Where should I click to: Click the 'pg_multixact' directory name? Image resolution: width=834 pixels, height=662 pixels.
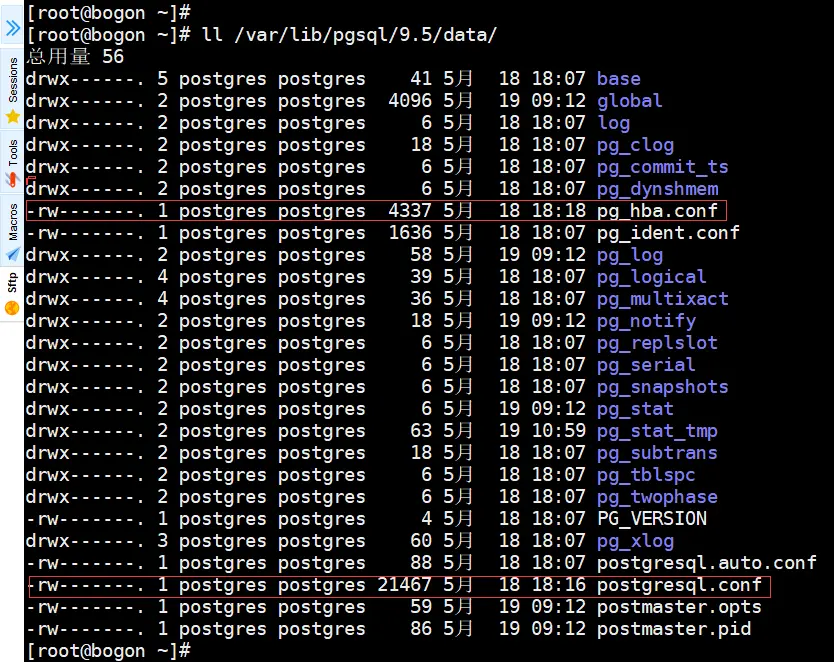tap(662, 299)
